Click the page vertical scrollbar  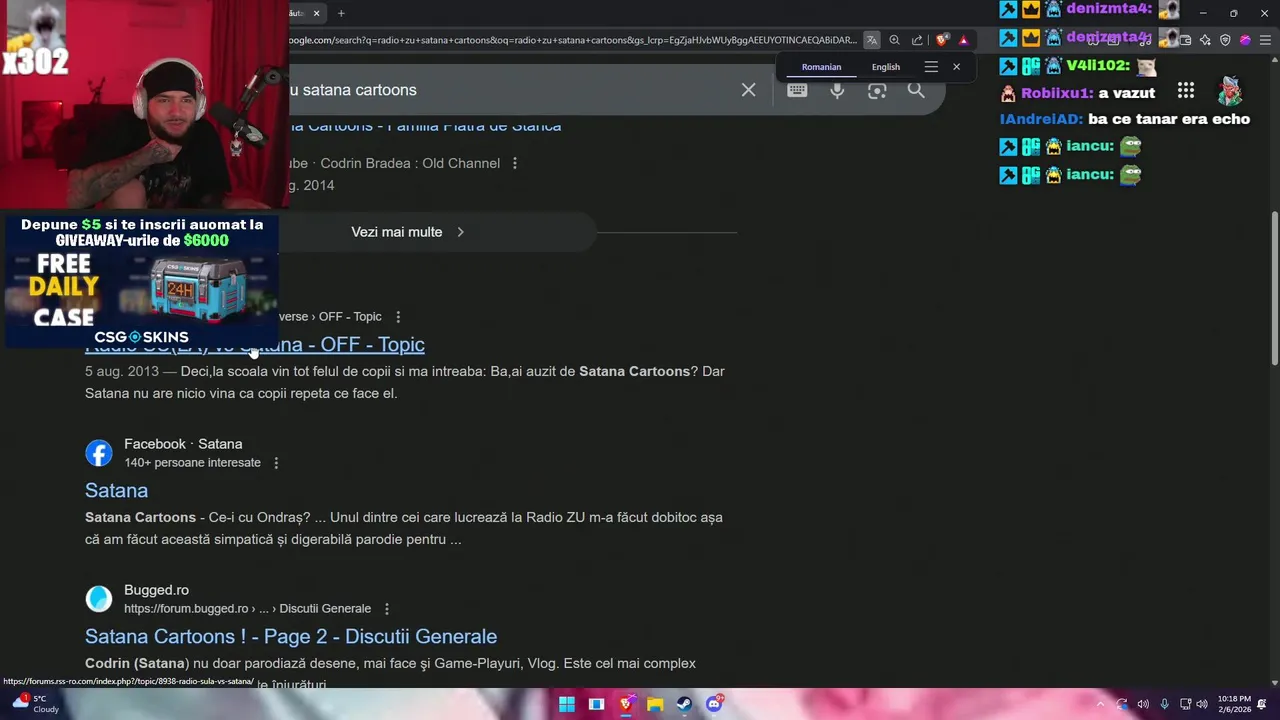click(x=1274, y=288)
